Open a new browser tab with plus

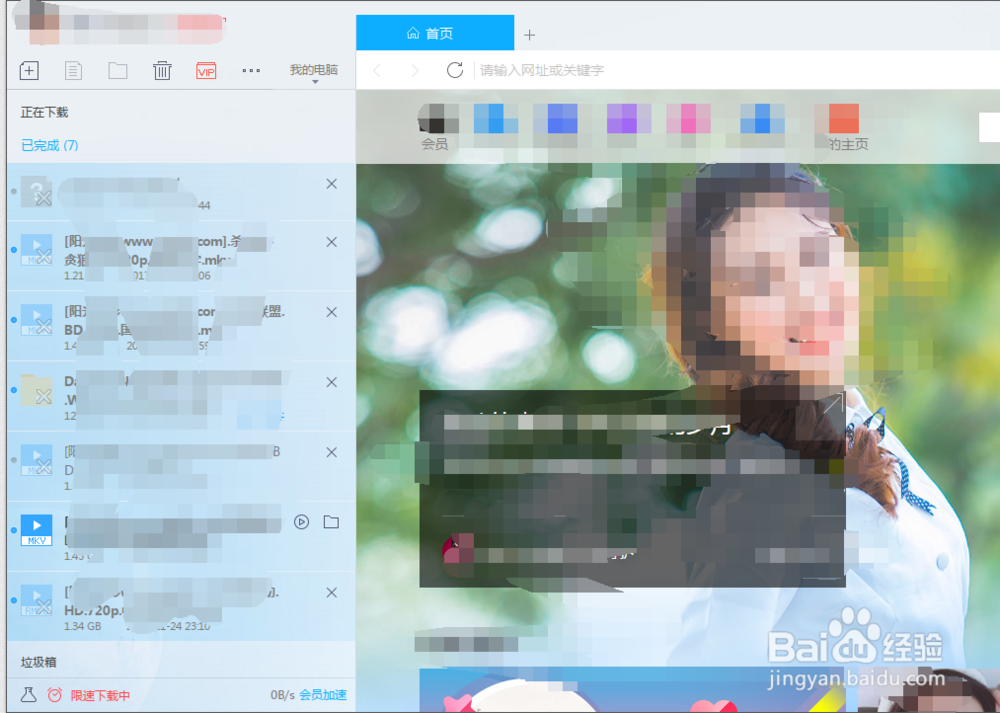(x=529, y=35)
